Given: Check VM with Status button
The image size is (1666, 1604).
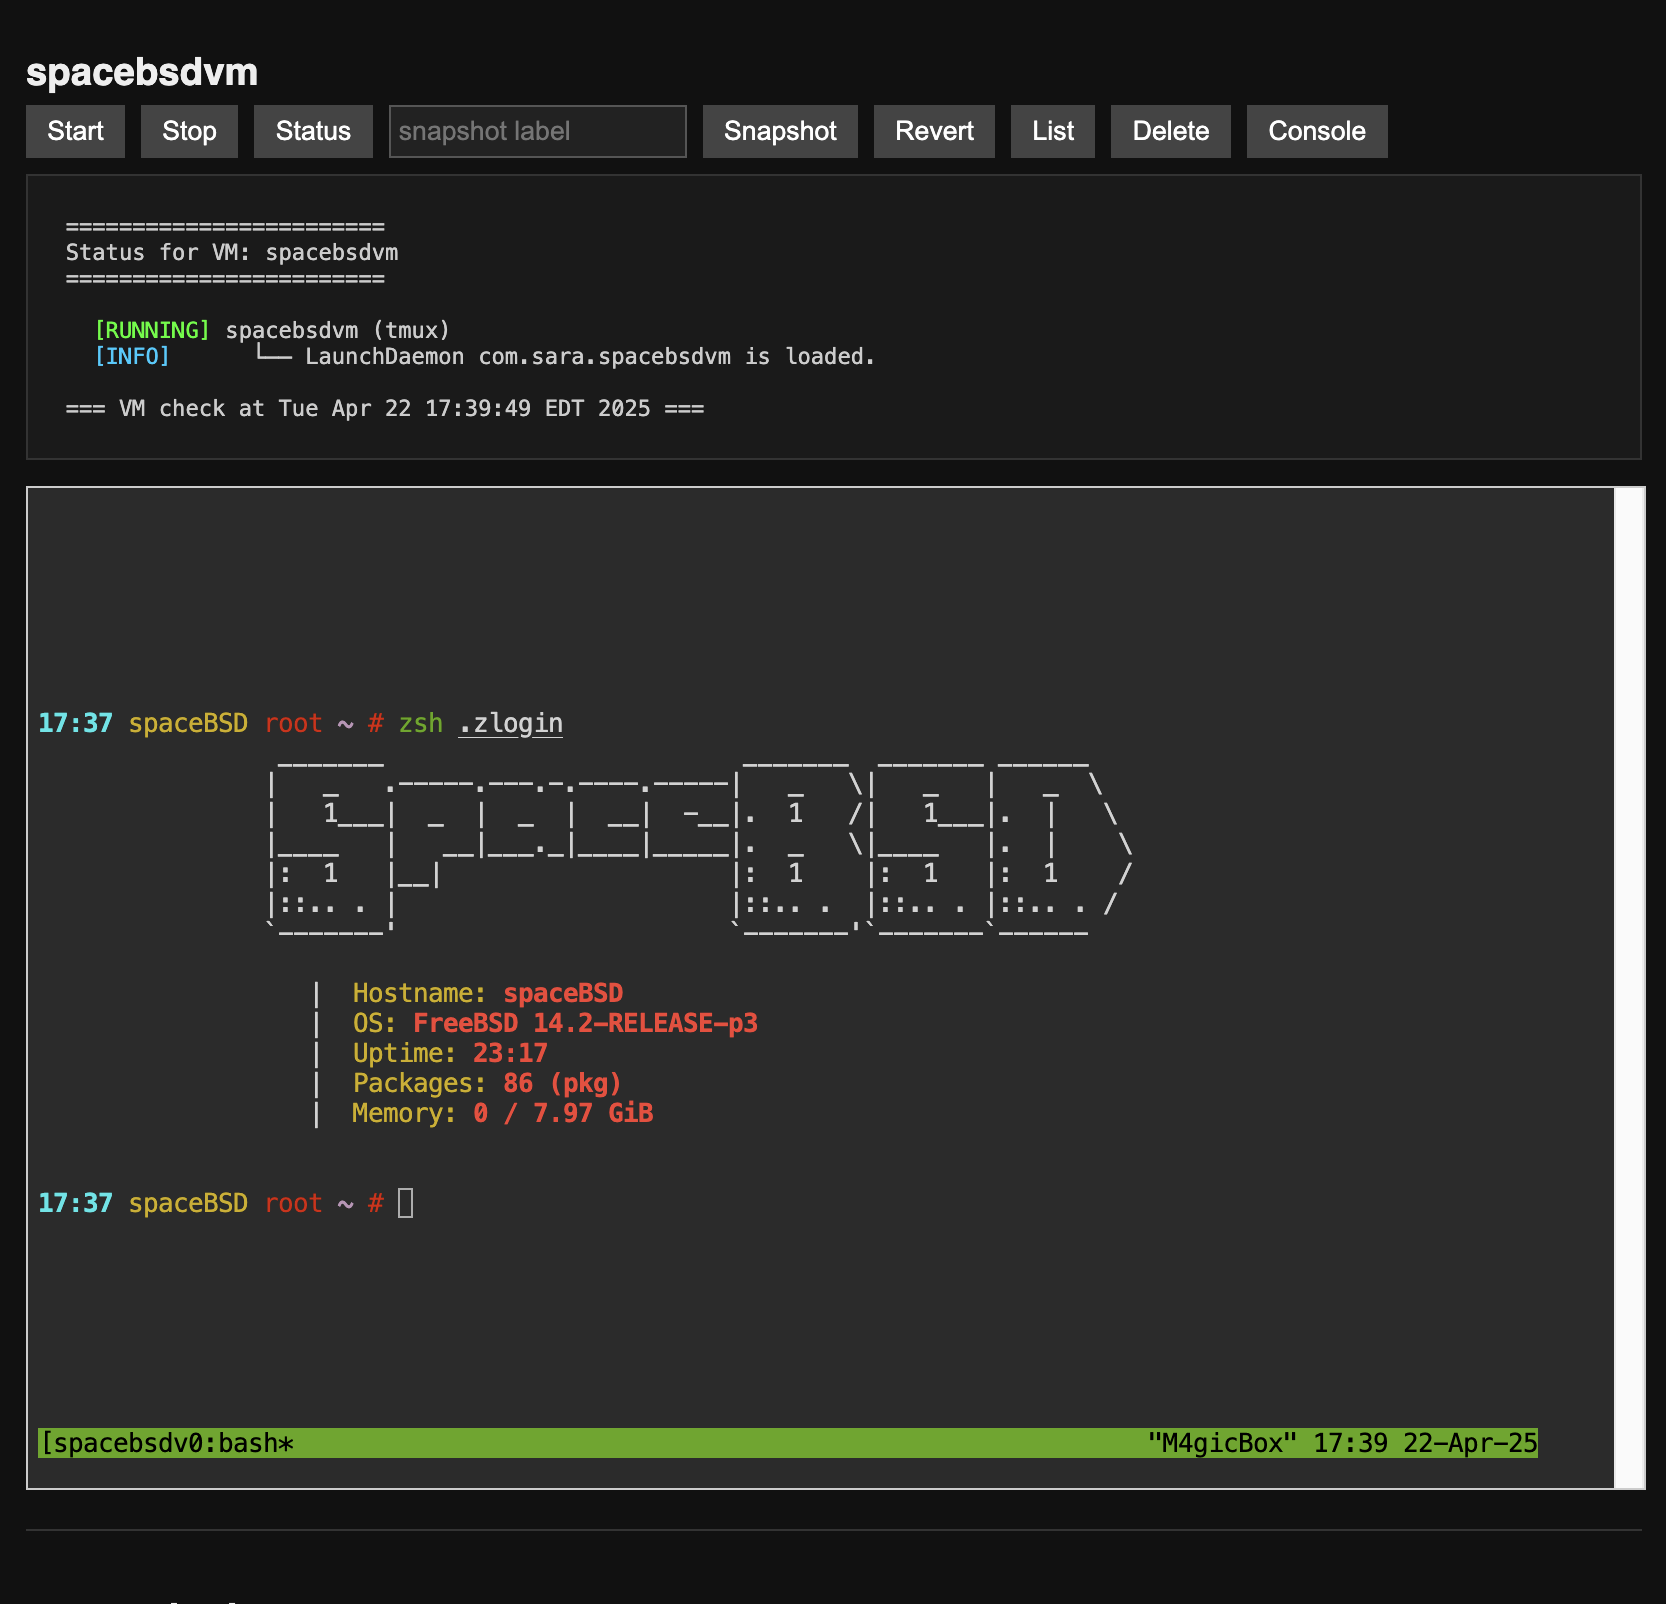Looking at the screenshot, I should pos(313,131).
